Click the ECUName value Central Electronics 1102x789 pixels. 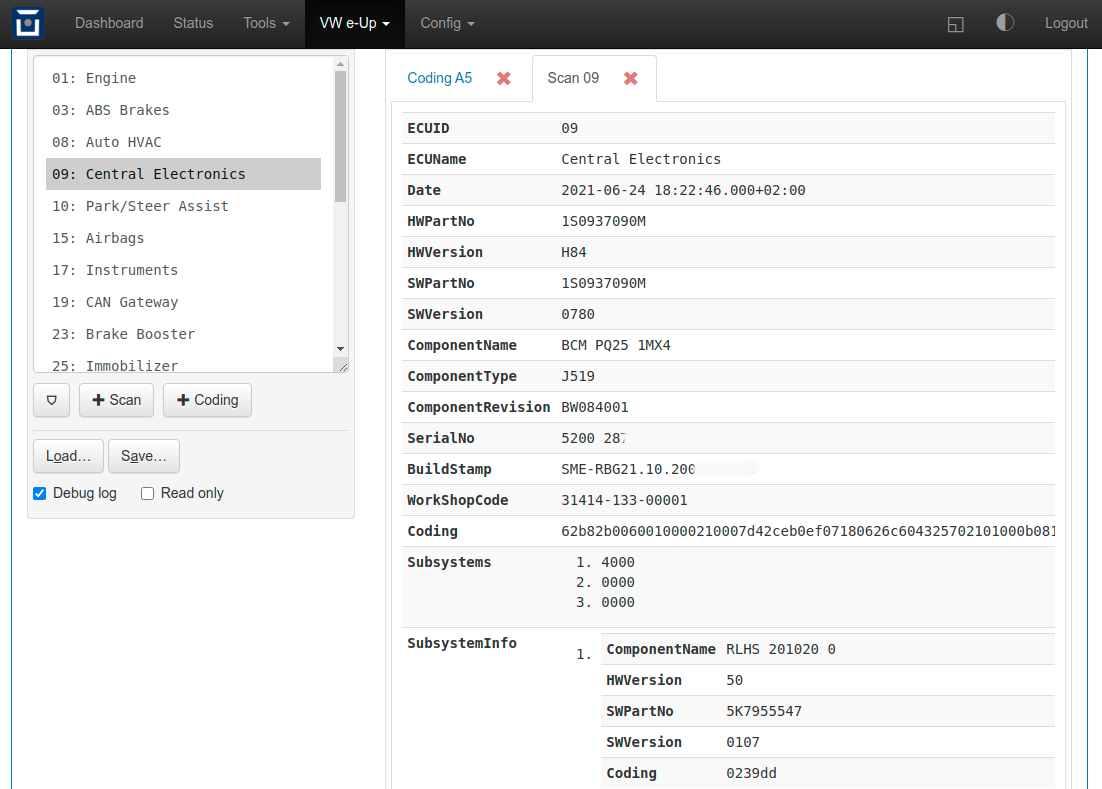(x=641, y=159)
